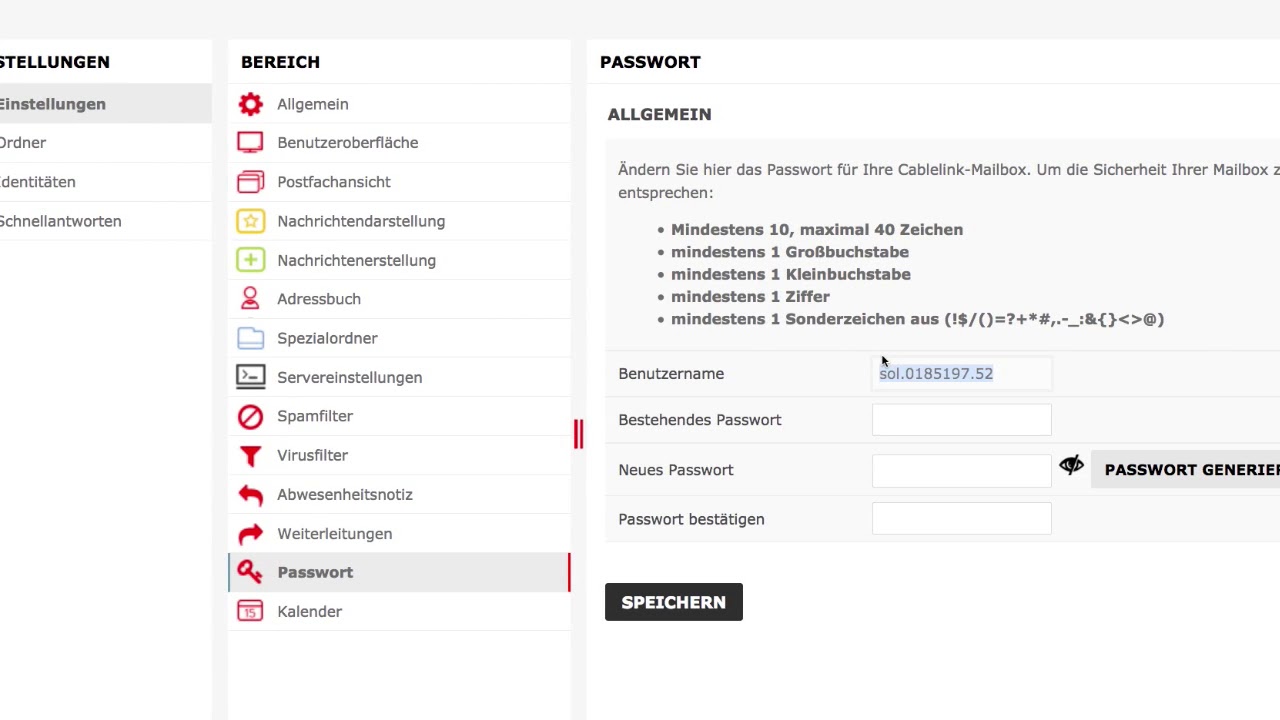The width and height of the screenshot is (1280, 720).
Task: Click the Weiterleitungen arrow icon
Action: pyautogui.click(x=250, y=534)
